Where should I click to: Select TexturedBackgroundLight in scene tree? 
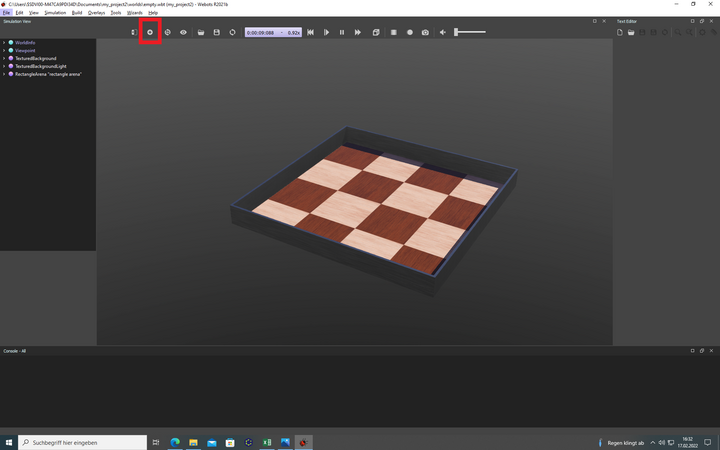(x=40, y=66)
